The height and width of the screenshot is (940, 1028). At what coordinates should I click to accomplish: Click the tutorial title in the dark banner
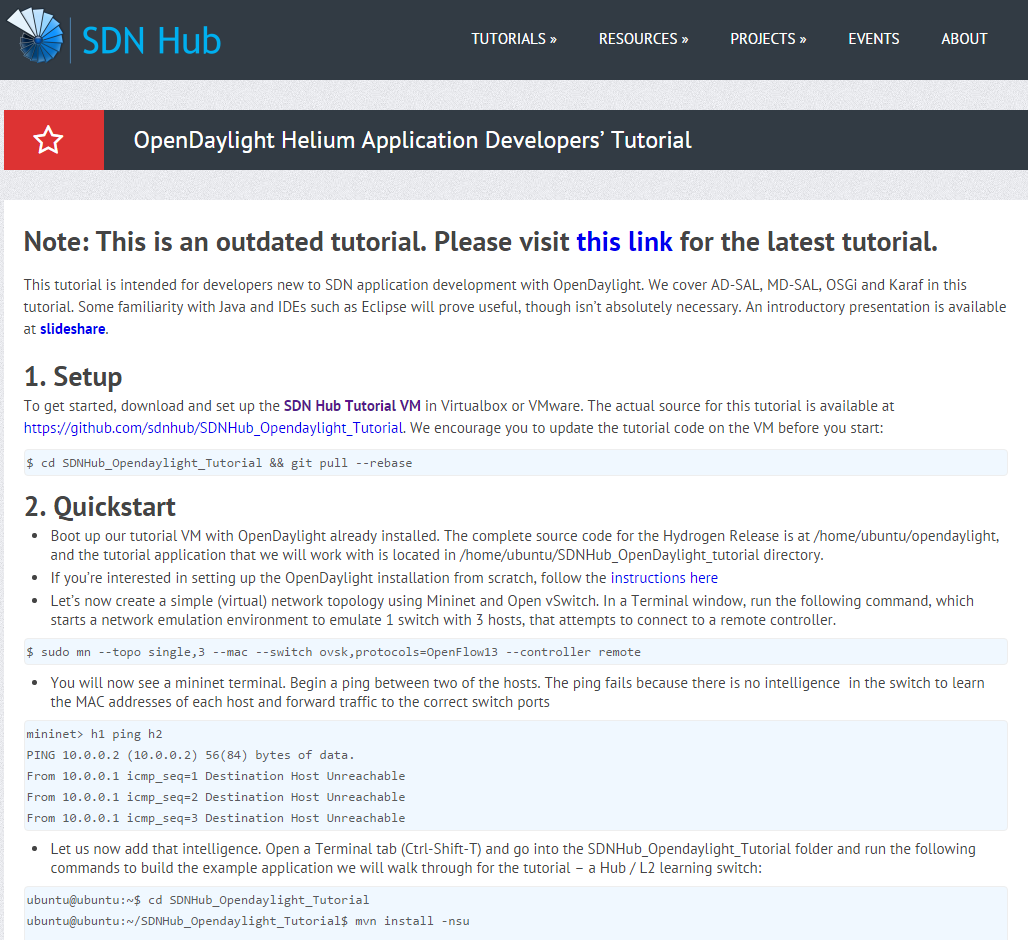point(413,139)
